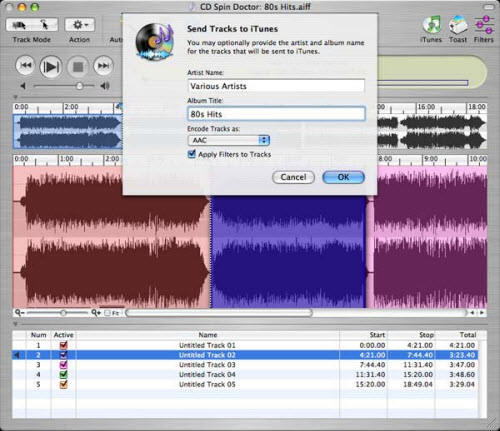Skip to next track button
The width and height of the screenshot is (500, 431).
pos(103,65)
